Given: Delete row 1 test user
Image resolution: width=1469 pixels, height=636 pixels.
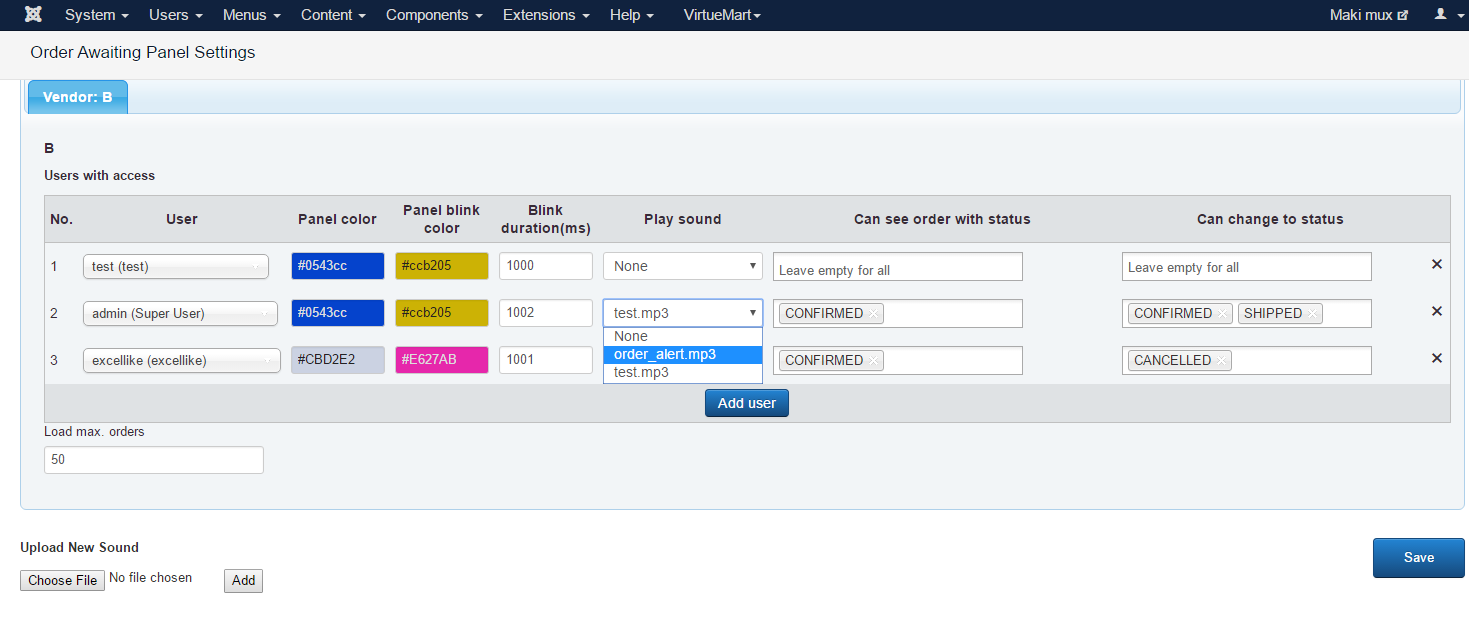Looking at the screenshot, I should [x=1436, y=265].
